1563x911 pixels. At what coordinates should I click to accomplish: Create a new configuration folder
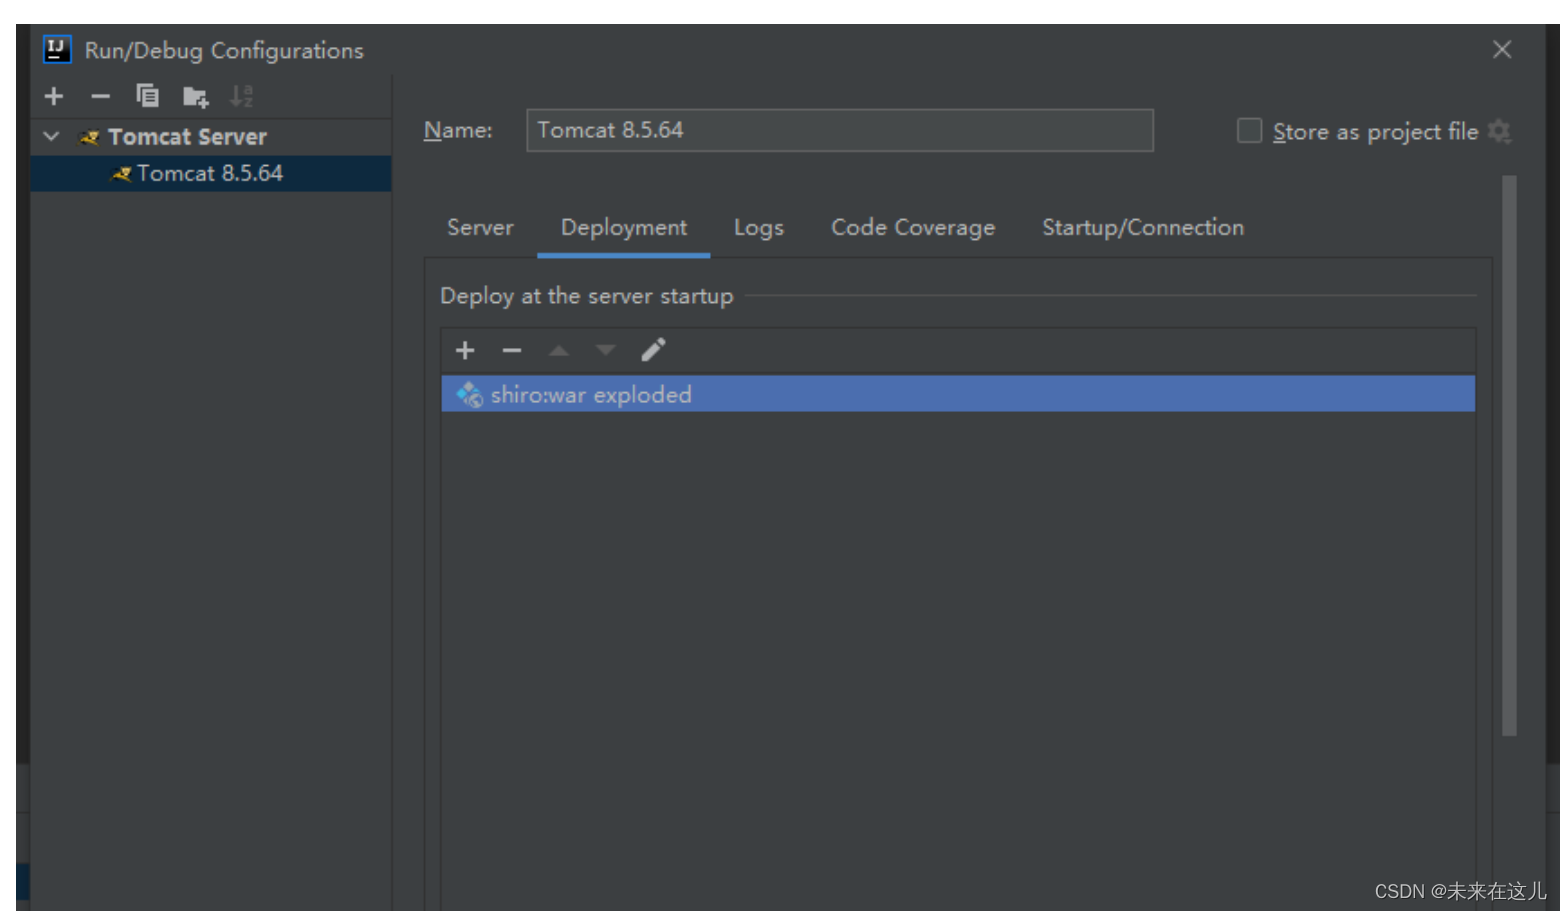195,97
